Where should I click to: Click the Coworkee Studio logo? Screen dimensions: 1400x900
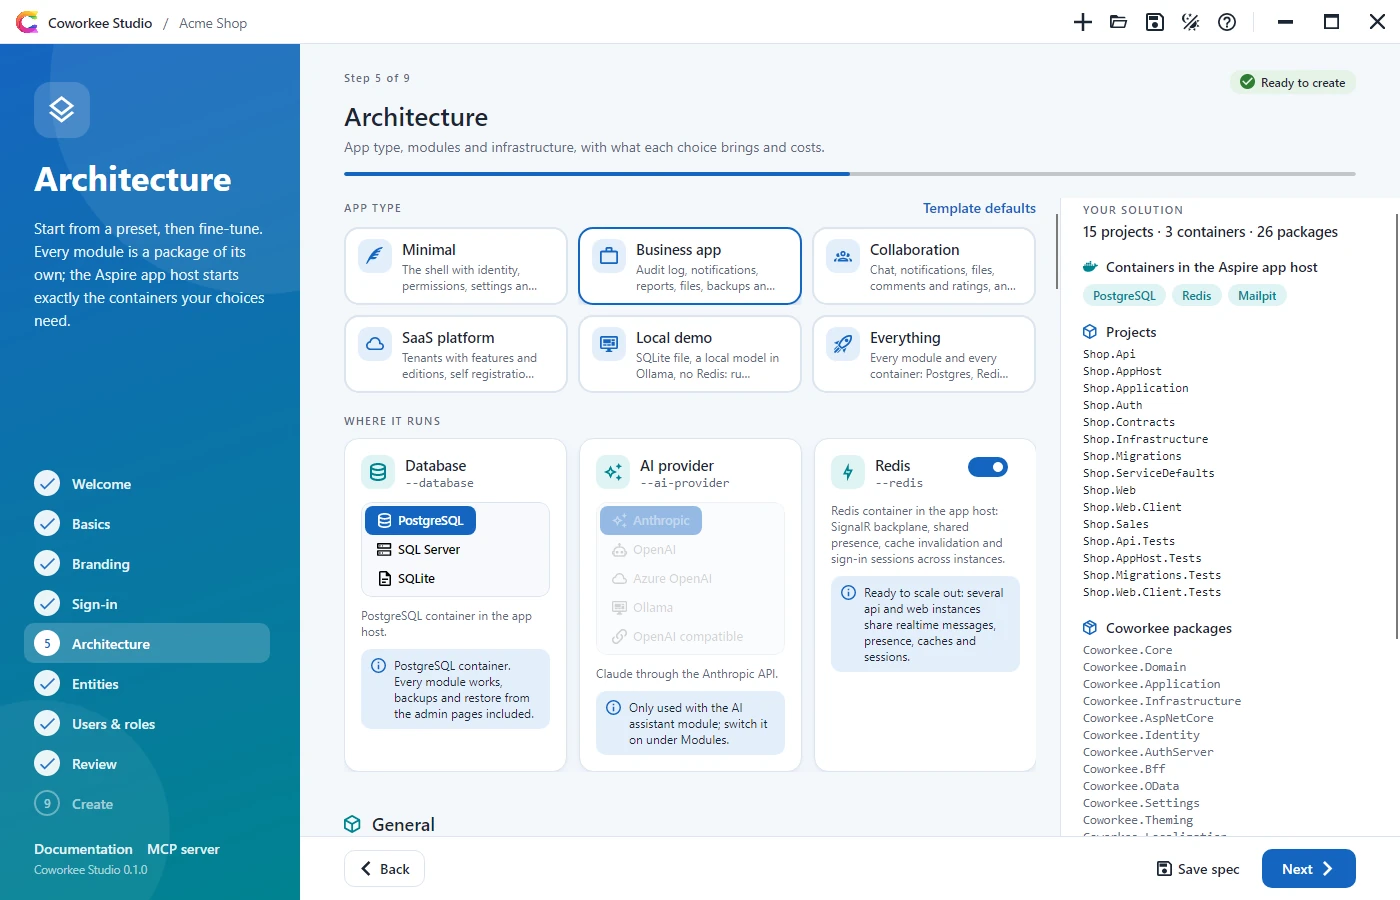pos(27,22)
